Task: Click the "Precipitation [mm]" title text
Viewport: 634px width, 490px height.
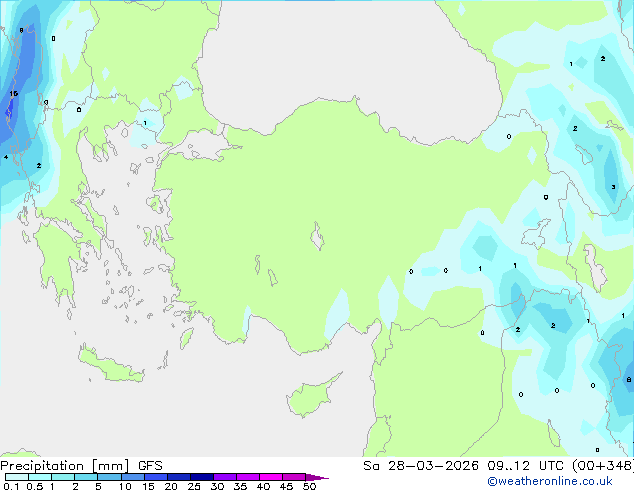Action: click(x=65, y=466)
